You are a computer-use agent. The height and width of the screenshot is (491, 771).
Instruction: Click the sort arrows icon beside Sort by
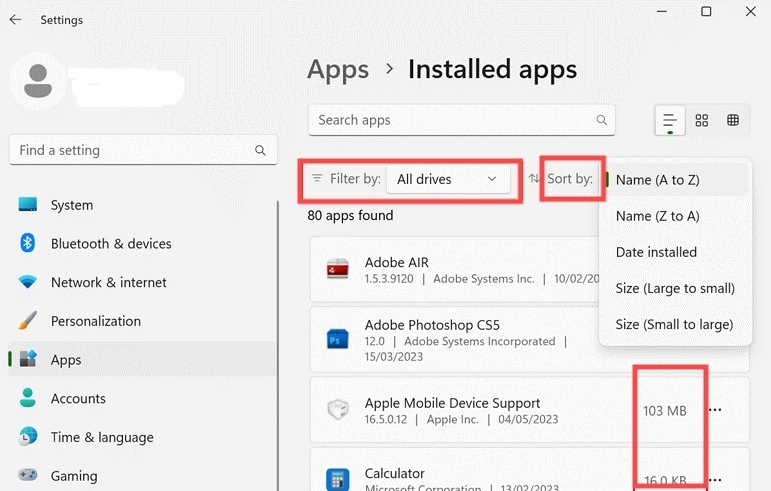[x=534, y=178]
